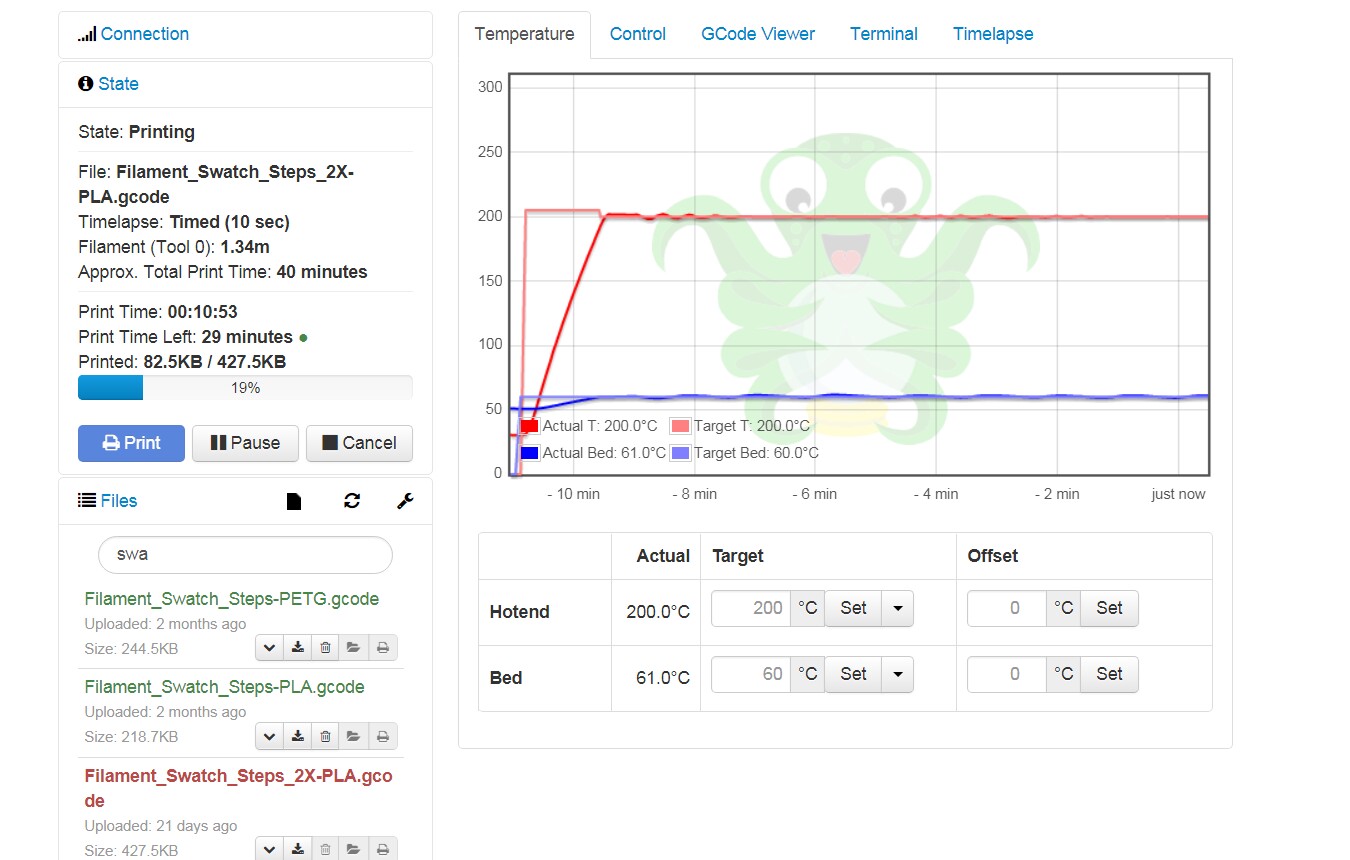Collapse the State panel header
The height and width of the screenshot is (860, 1350).
click(x=118, y=84)
